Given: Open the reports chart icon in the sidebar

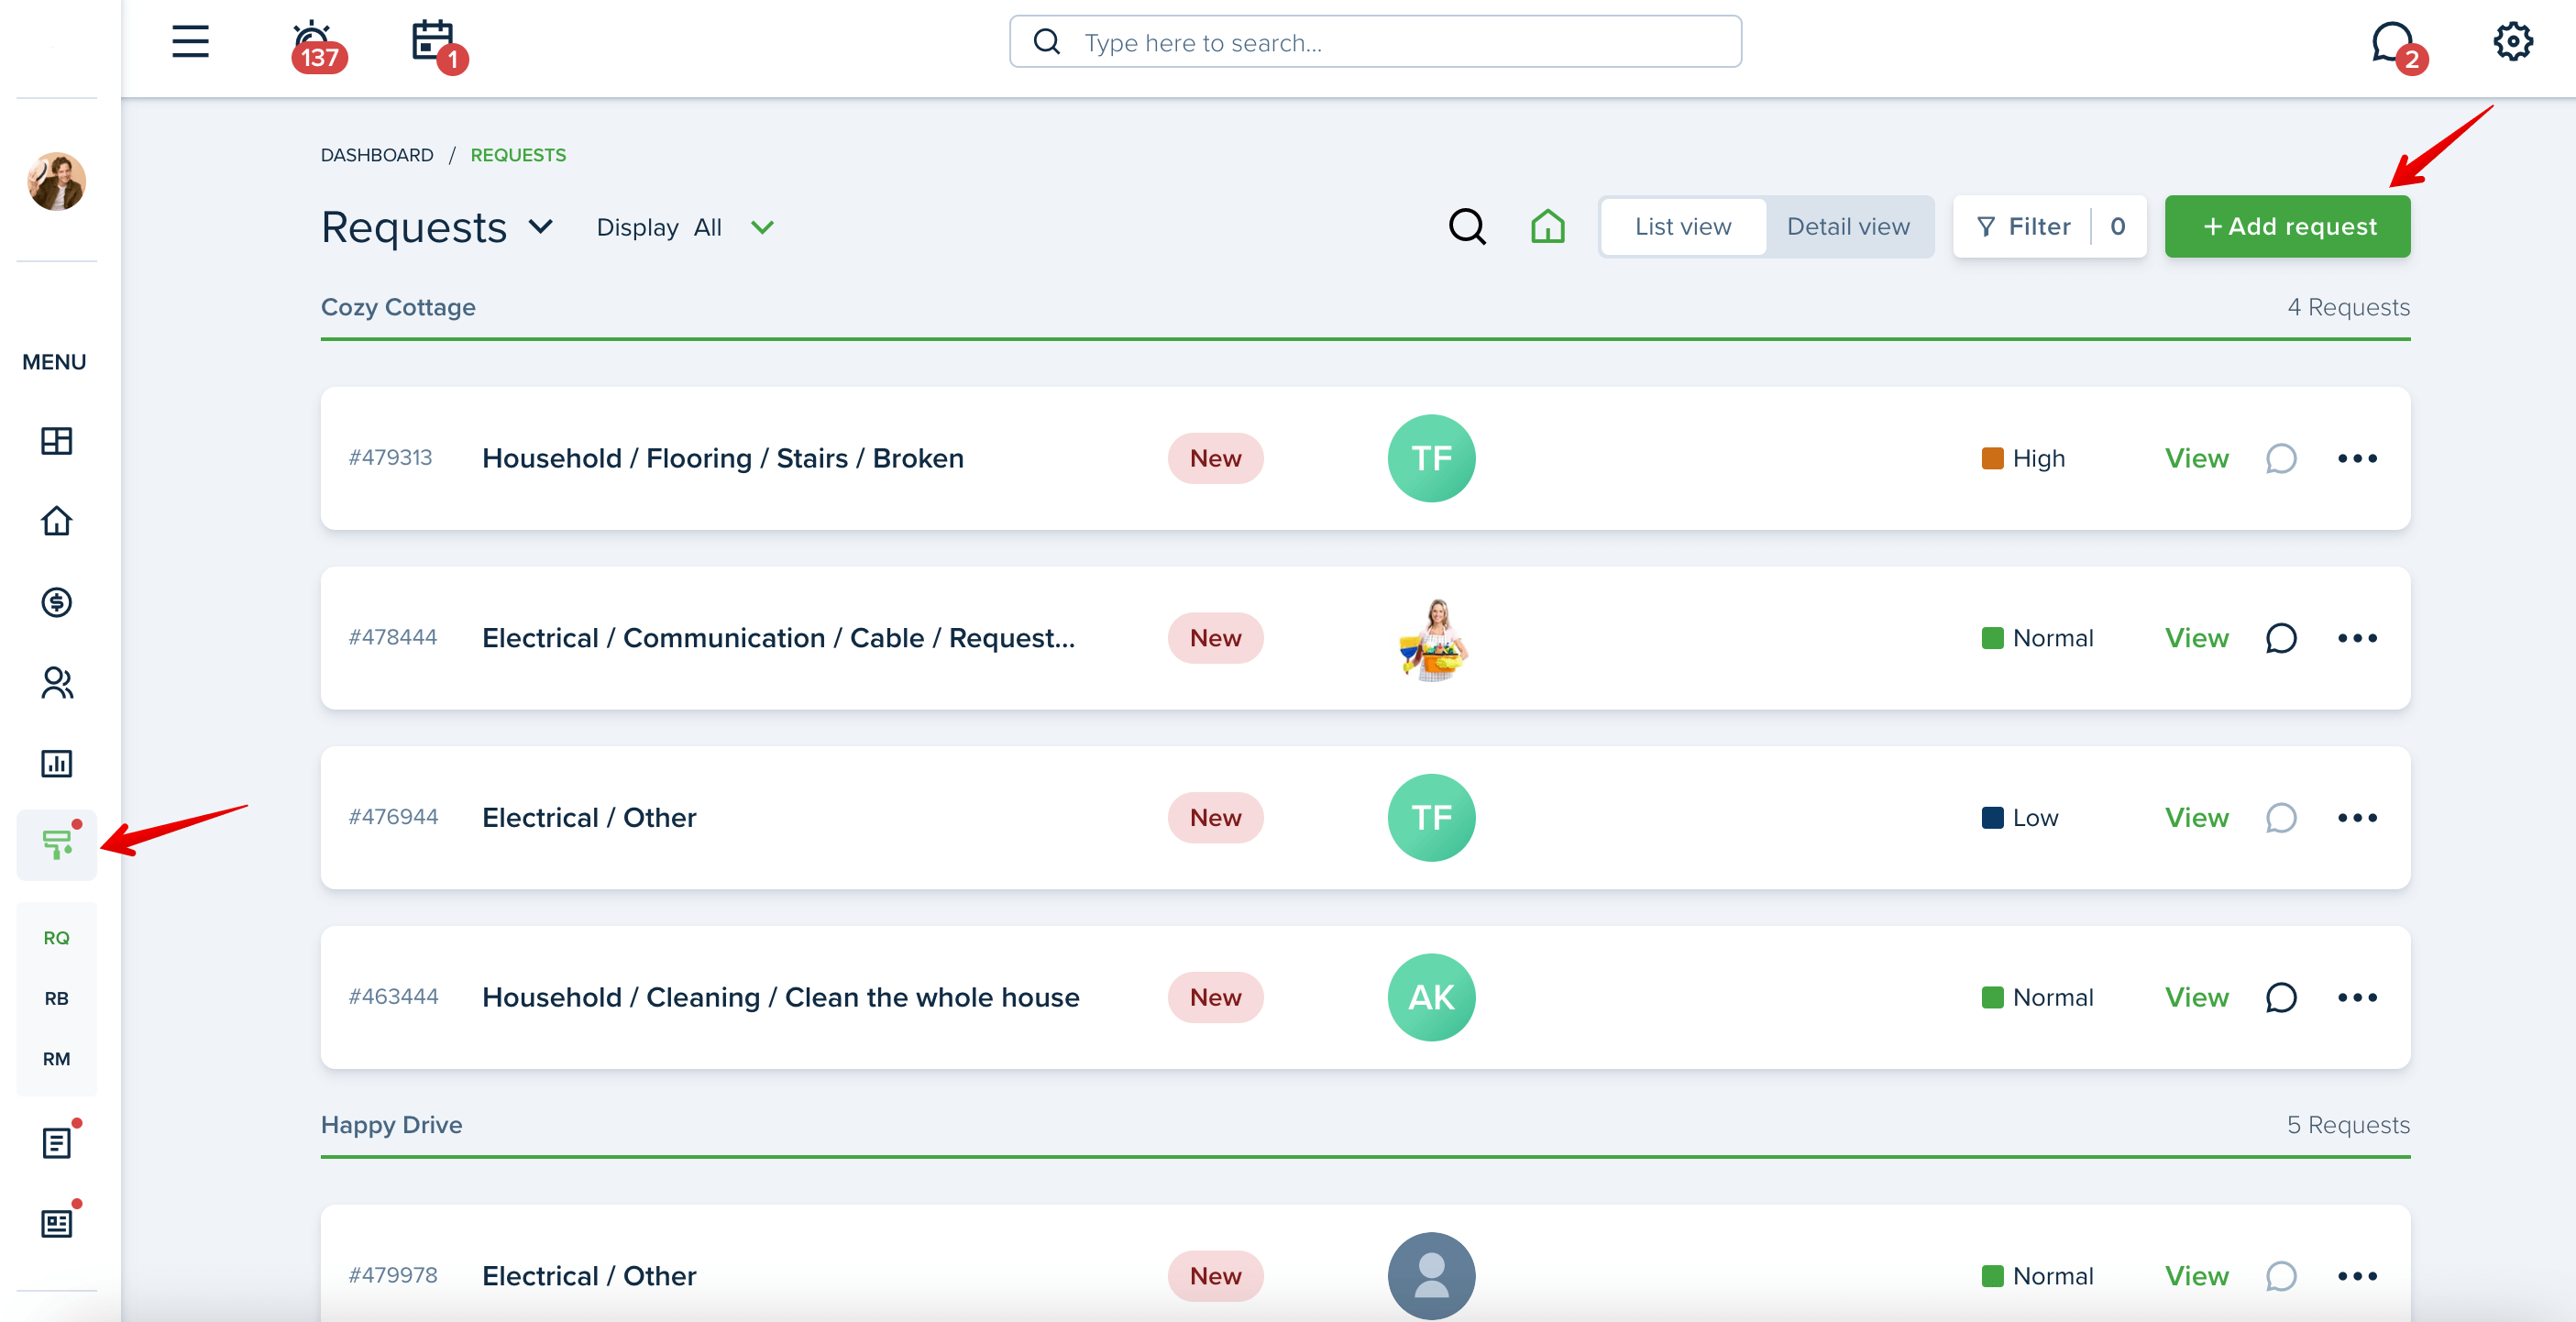Looking at the screenshot, I should click(56, 764).
